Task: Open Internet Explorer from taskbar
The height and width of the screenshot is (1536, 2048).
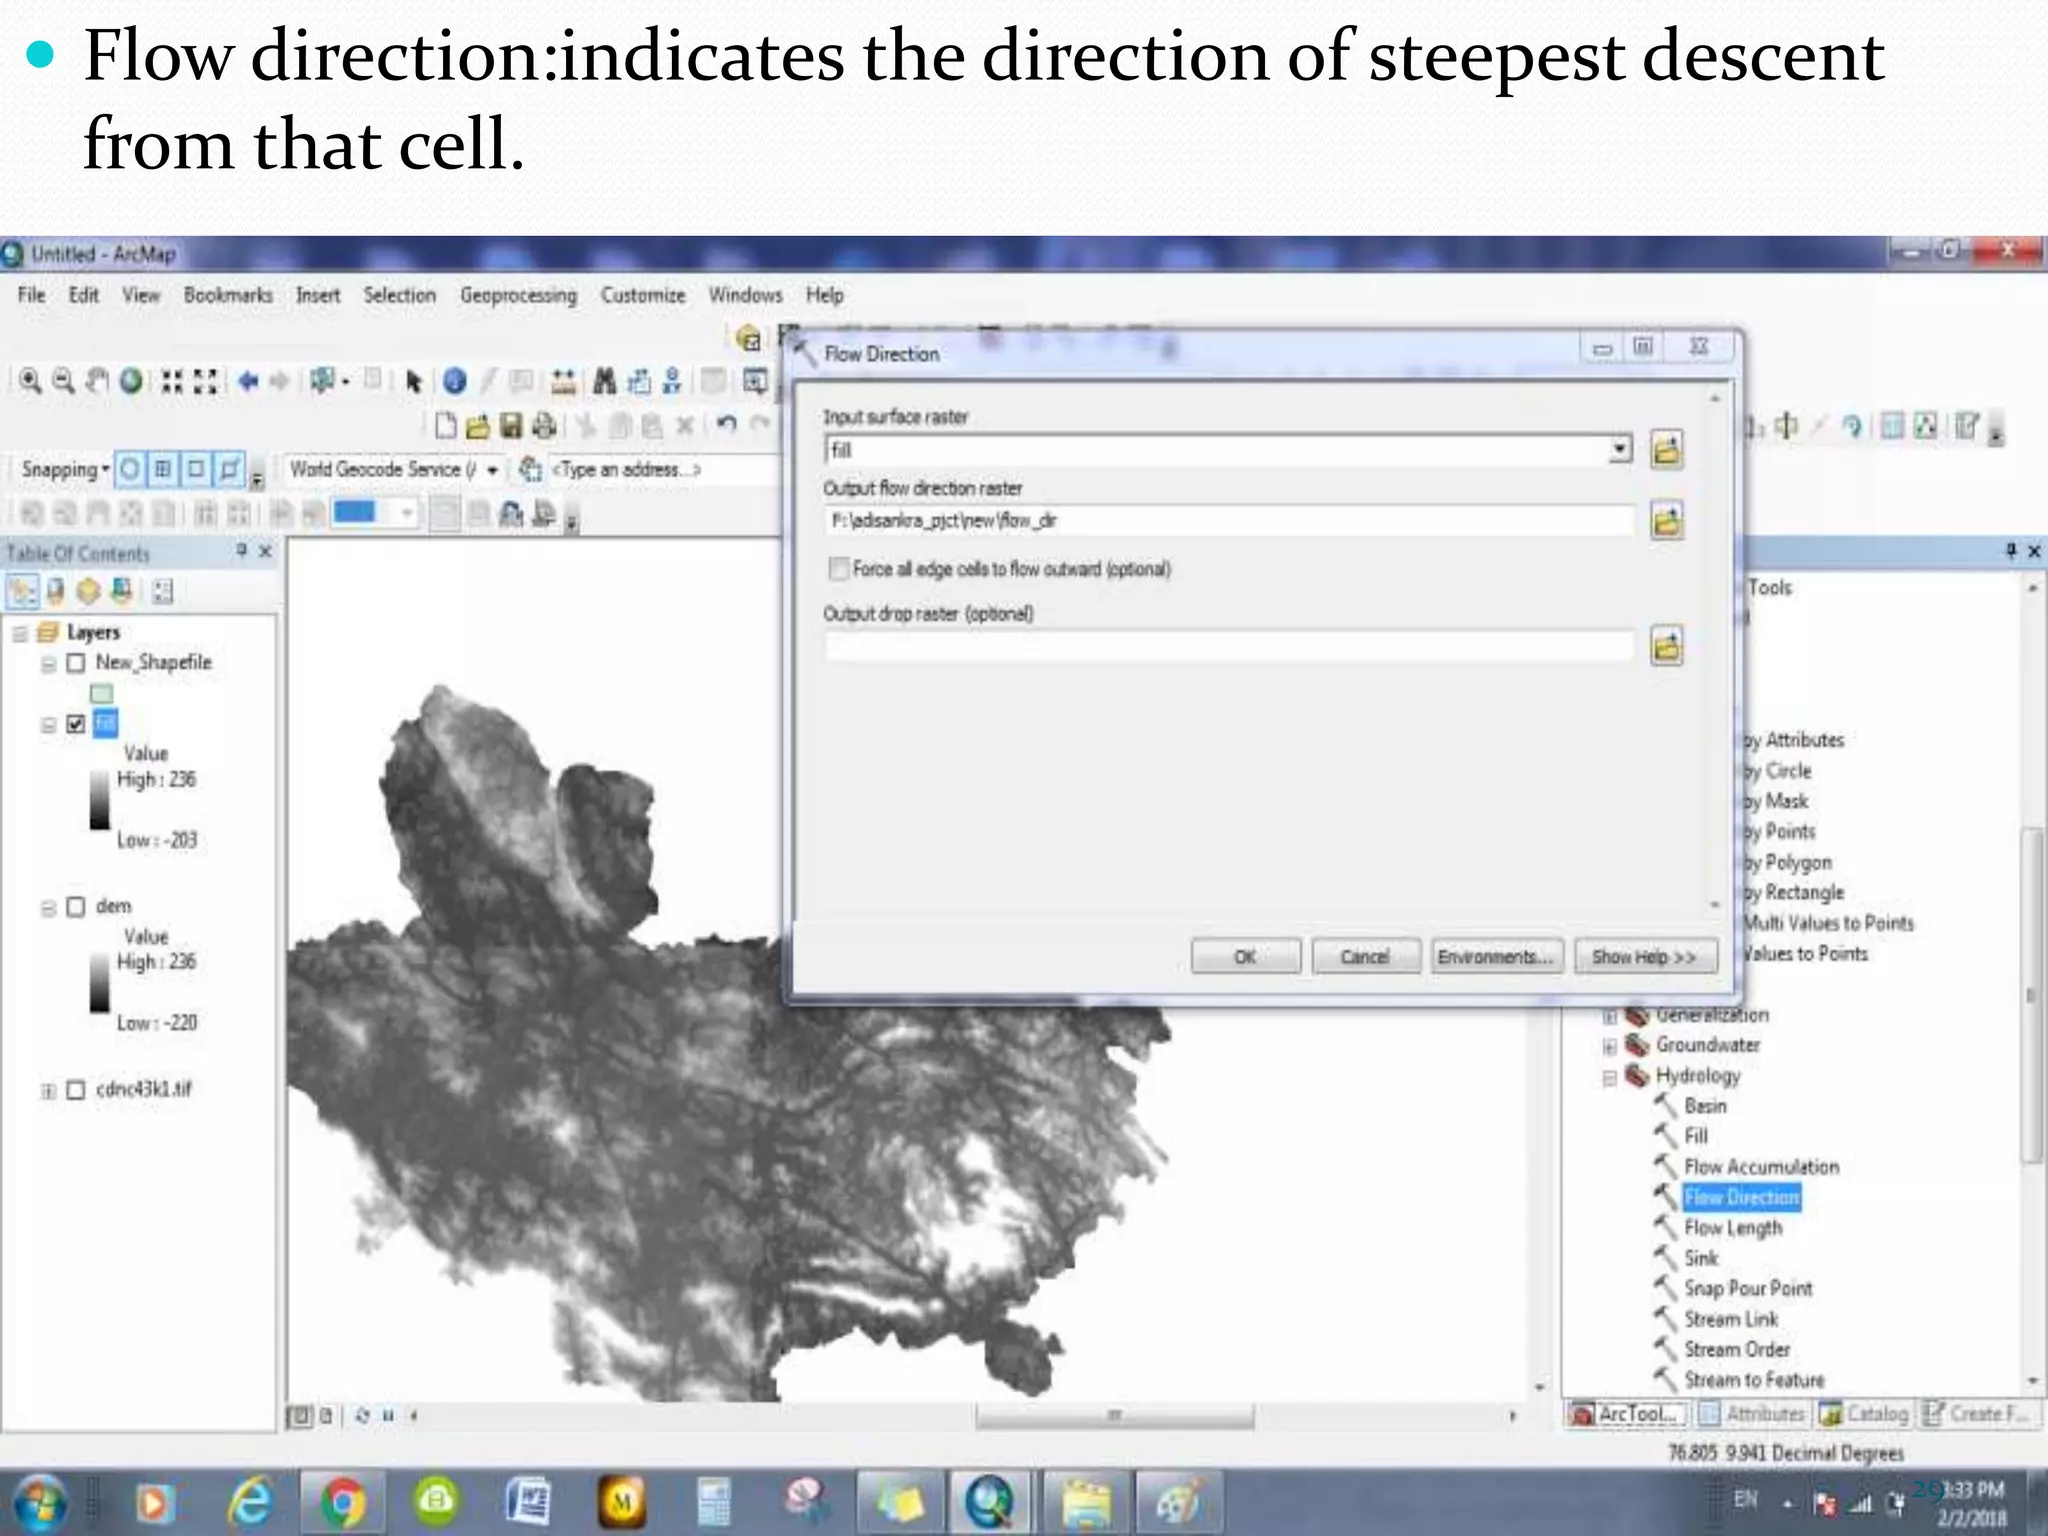Action: (x=248, y=1502)
